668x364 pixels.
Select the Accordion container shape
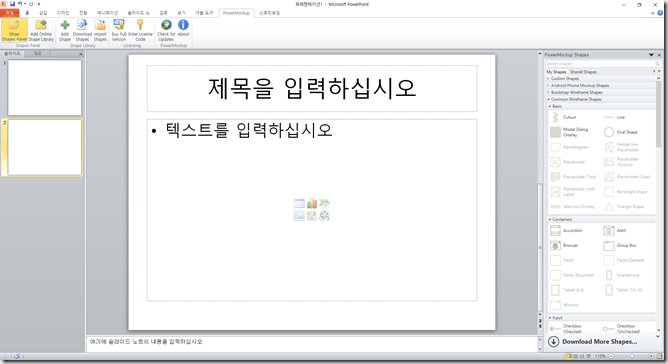click(566, 231)
